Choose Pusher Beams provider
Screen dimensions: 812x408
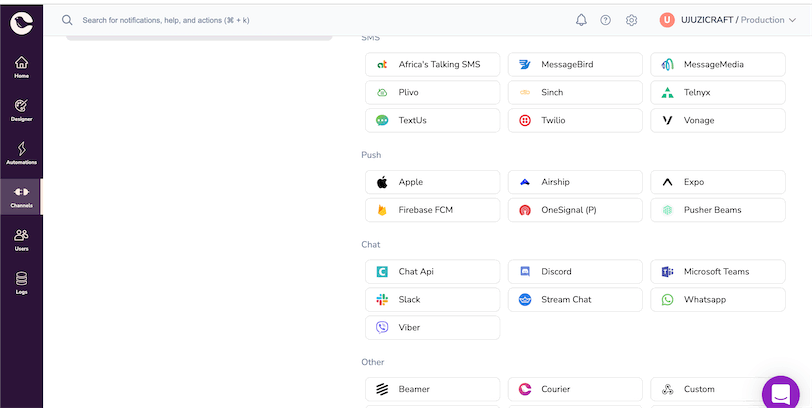tap(718, 210)
